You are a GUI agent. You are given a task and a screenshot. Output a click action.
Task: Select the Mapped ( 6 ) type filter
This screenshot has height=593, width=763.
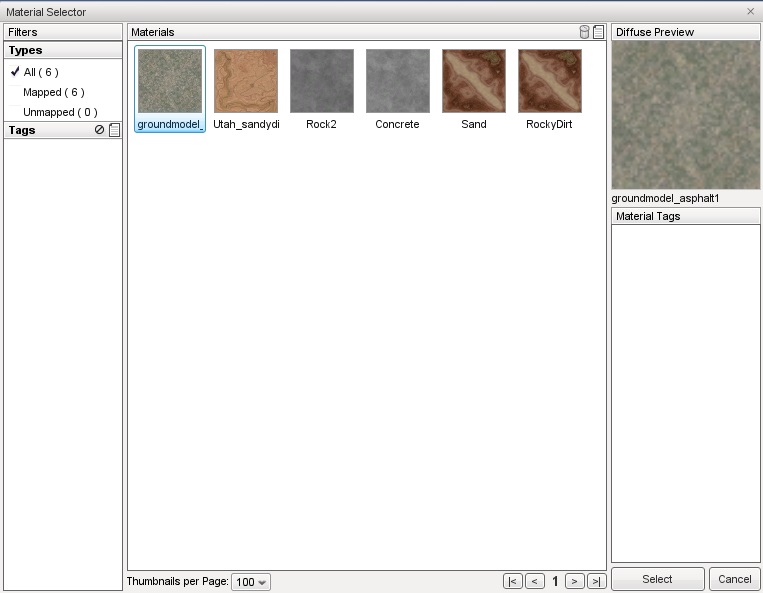point(54,92)
